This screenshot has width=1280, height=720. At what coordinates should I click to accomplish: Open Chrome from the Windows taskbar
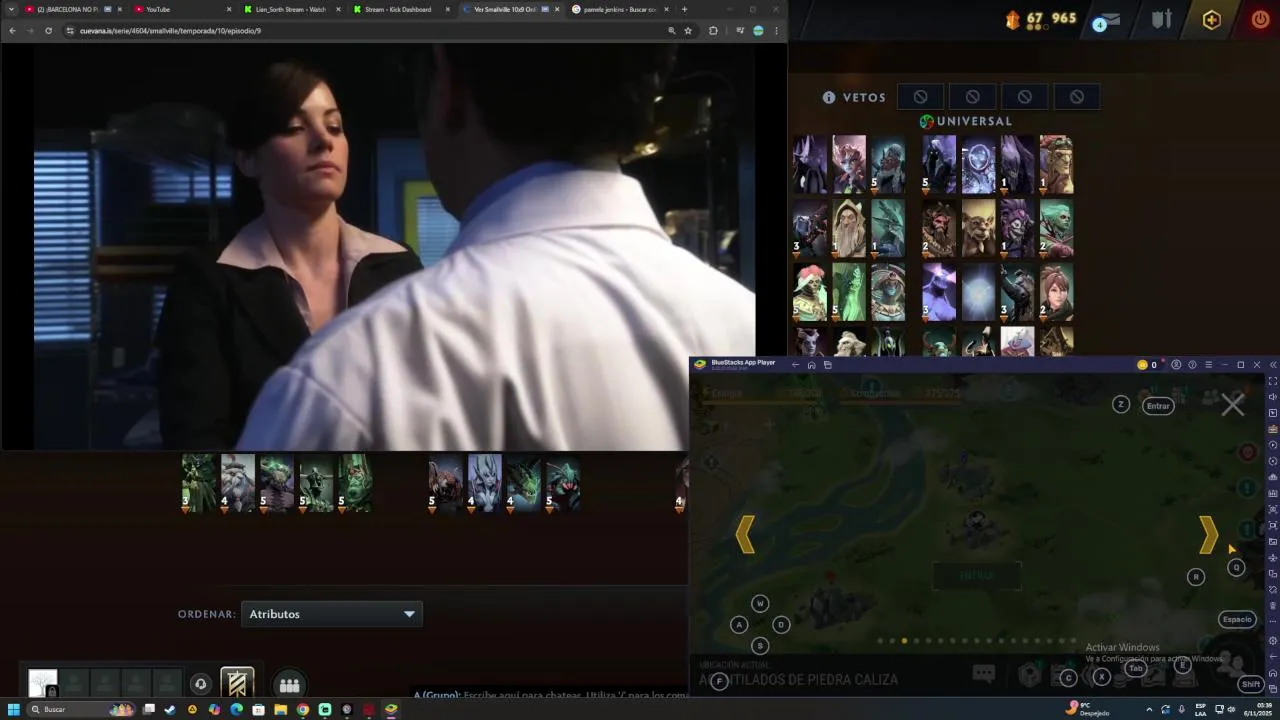click(x=302, y=709)
